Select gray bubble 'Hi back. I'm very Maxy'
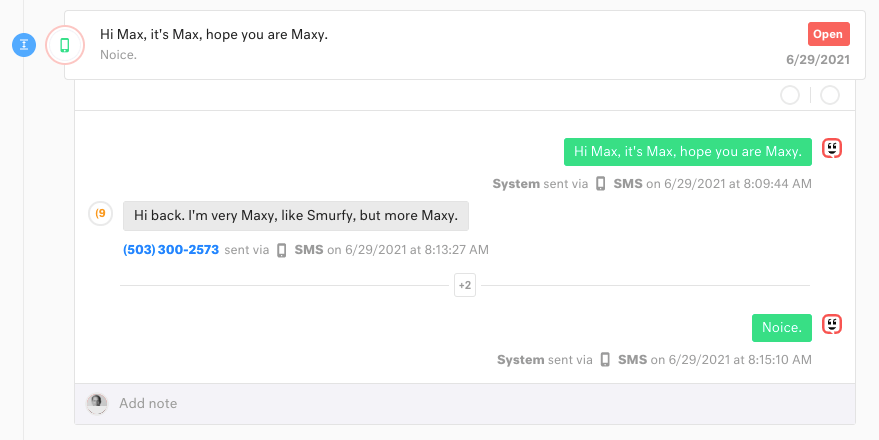 (x=296, y=216)
